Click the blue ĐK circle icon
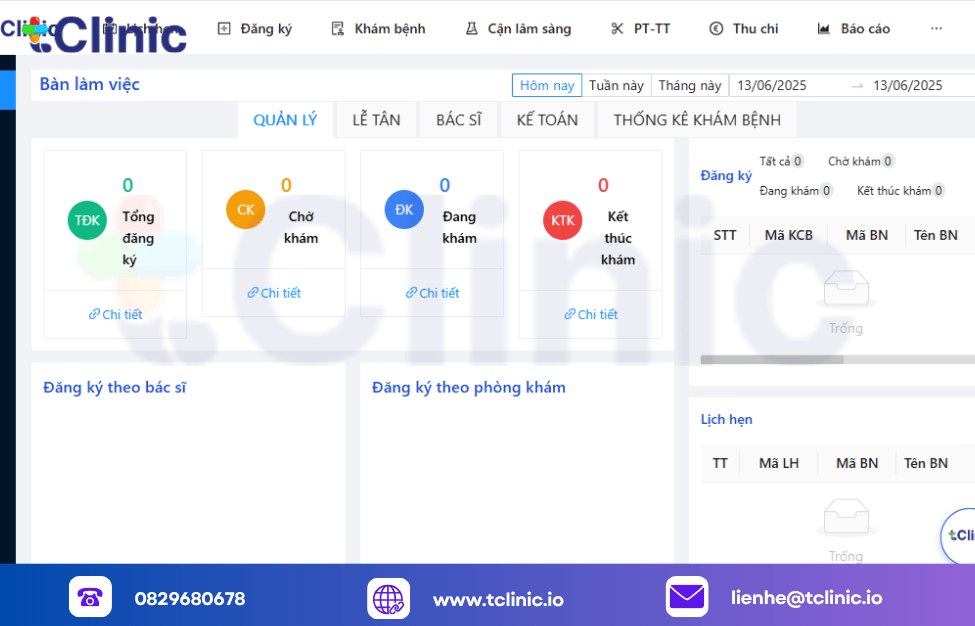Screen dimensions: 975x626 coord(404,209)
